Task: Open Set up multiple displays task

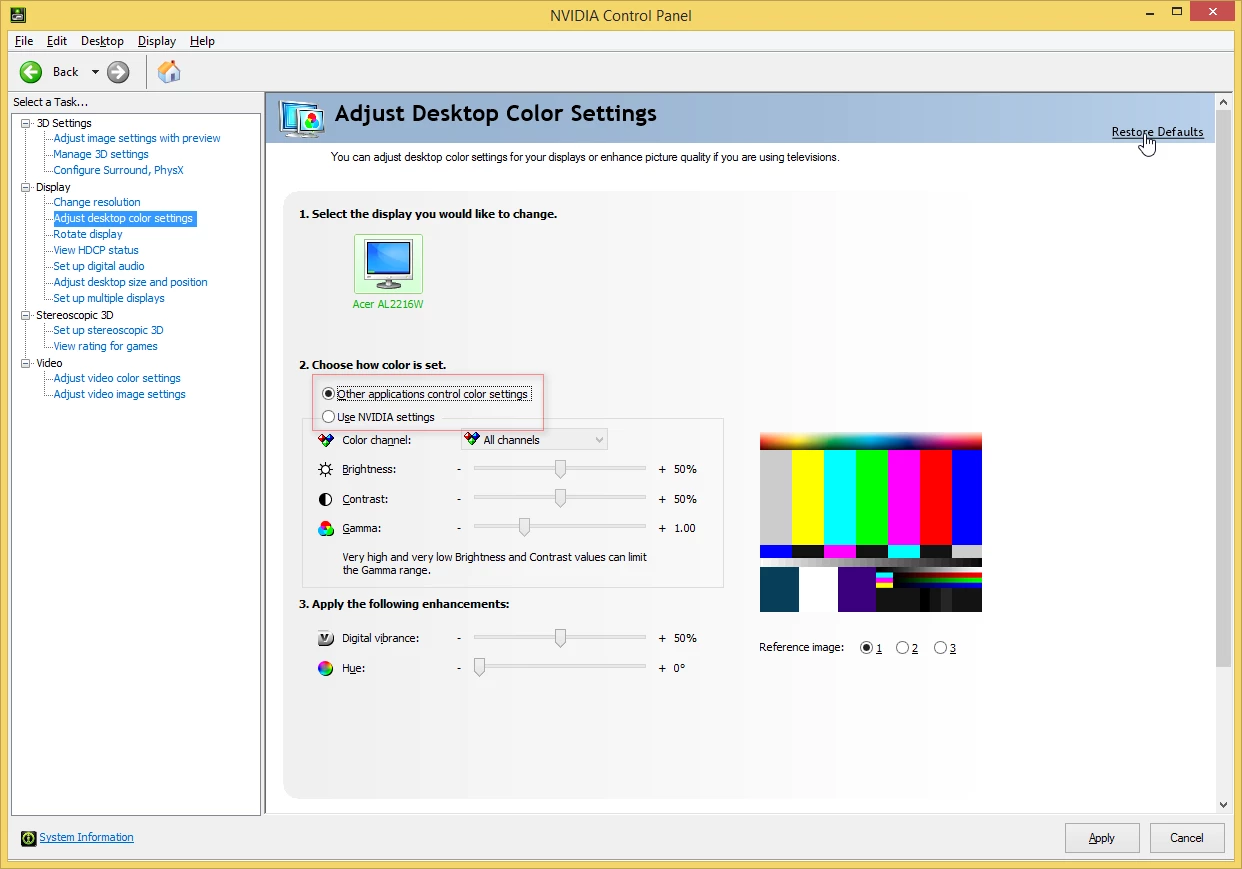Action: click(x=109, y=298)
